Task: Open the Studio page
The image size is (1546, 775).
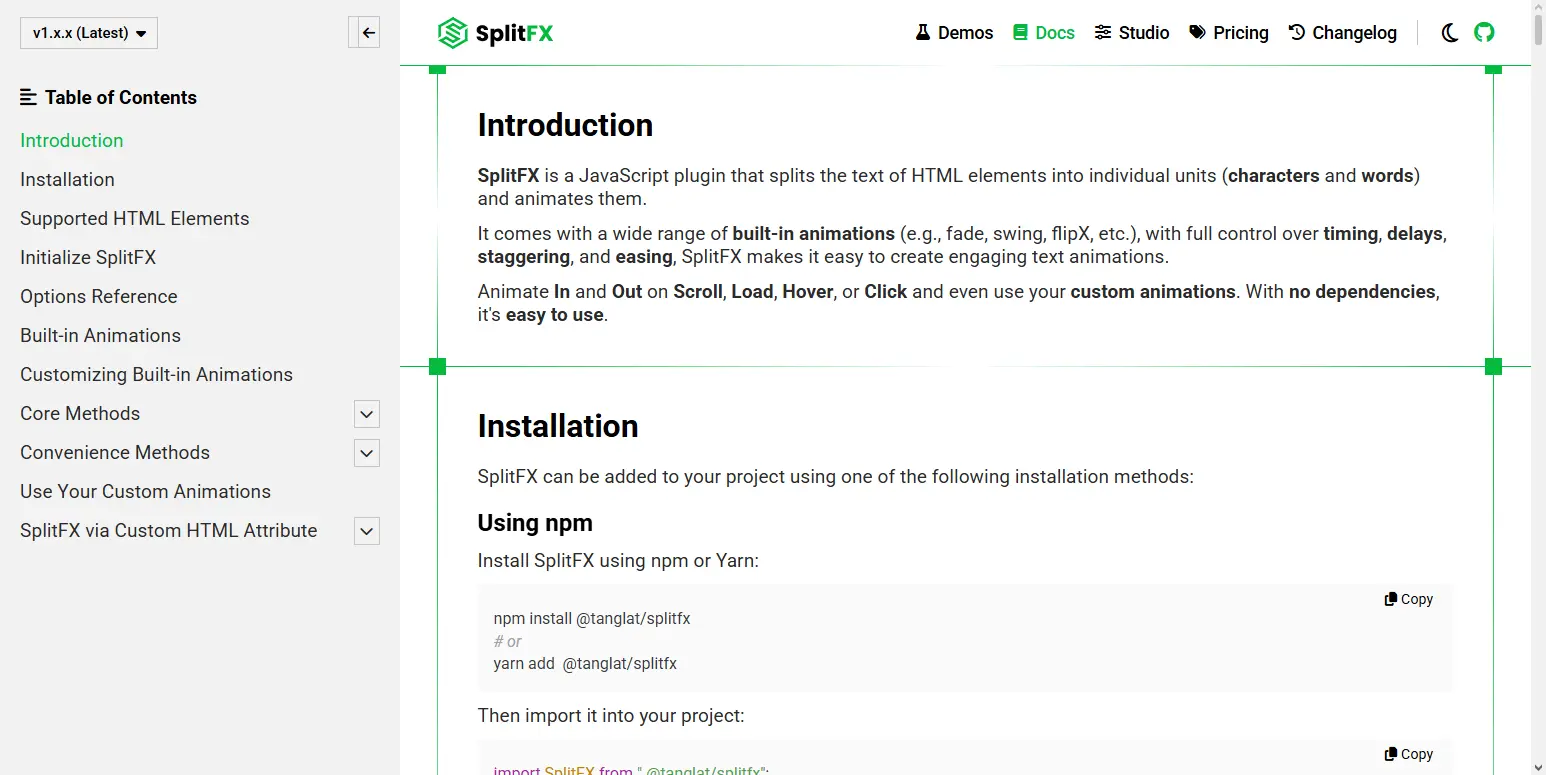Action: coord(1132,33)
